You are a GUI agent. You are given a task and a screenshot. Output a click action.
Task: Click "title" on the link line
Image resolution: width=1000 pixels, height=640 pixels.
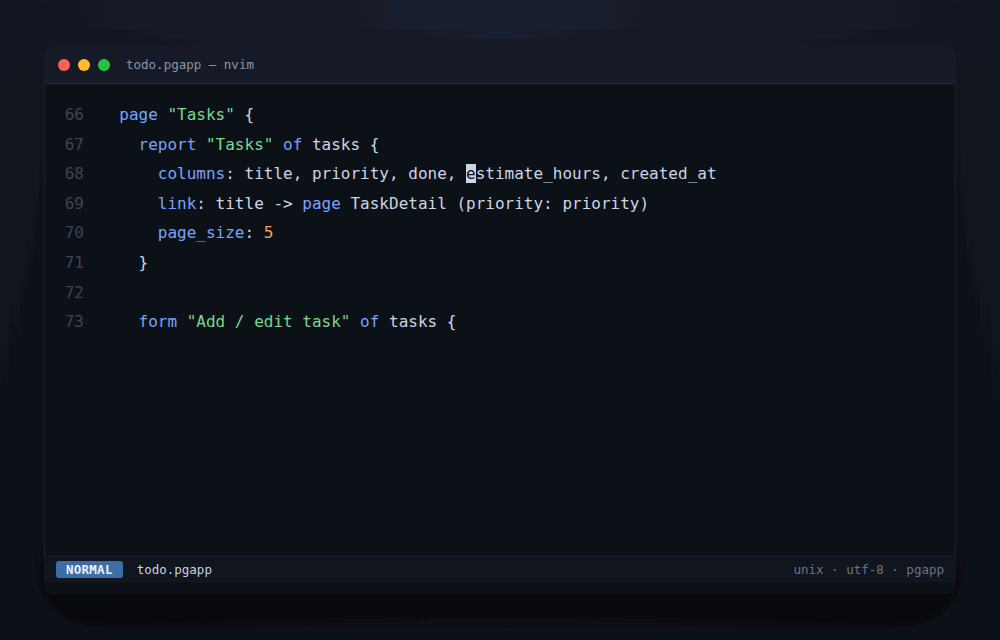239,203
